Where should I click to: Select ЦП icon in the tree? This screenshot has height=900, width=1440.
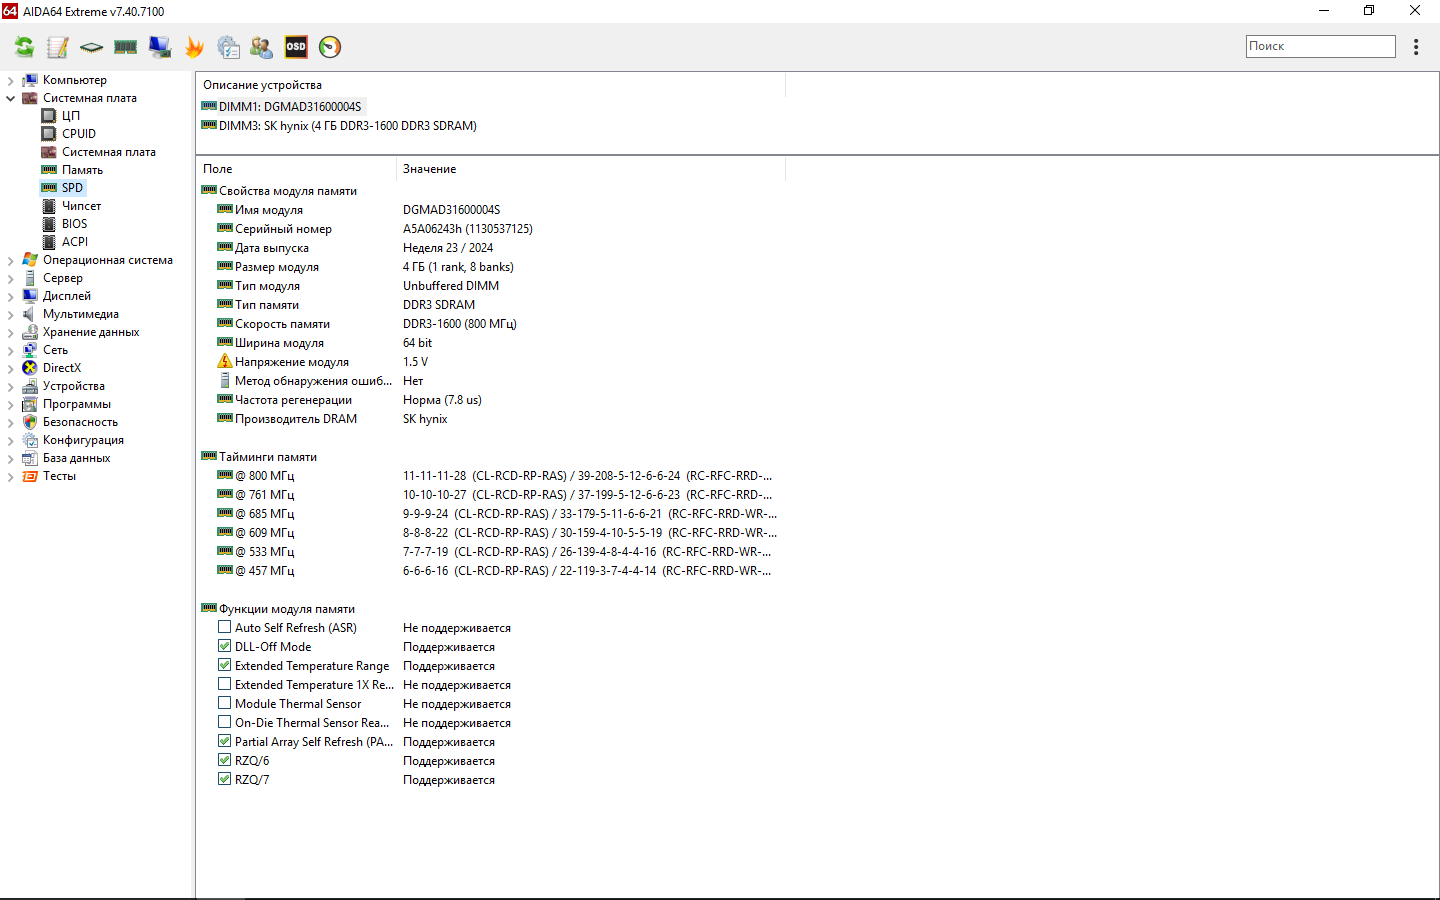49,116
